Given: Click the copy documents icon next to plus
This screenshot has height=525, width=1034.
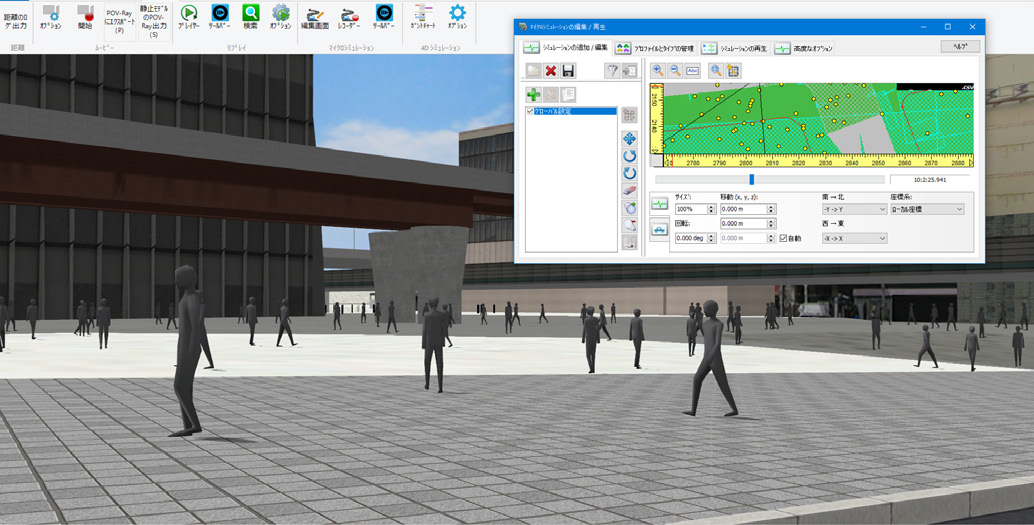Looking at the screenshot, I should tap(568, 94).
